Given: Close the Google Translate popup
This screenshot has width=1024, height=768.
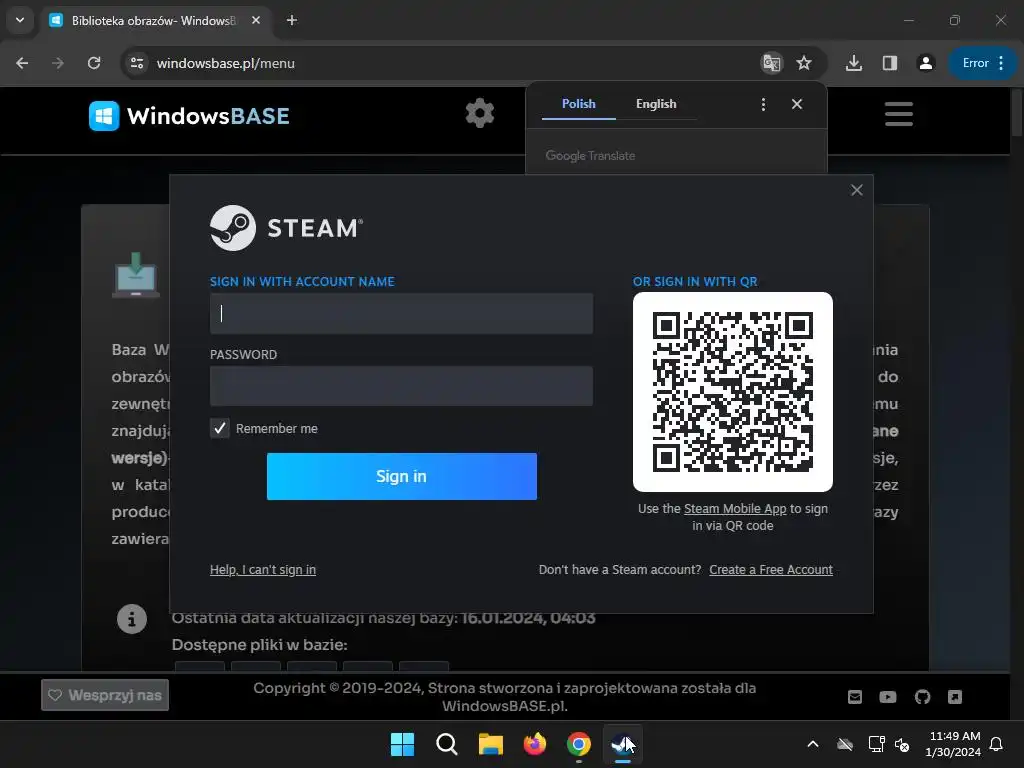Looking at the screenshot, I should pos(797,104).
